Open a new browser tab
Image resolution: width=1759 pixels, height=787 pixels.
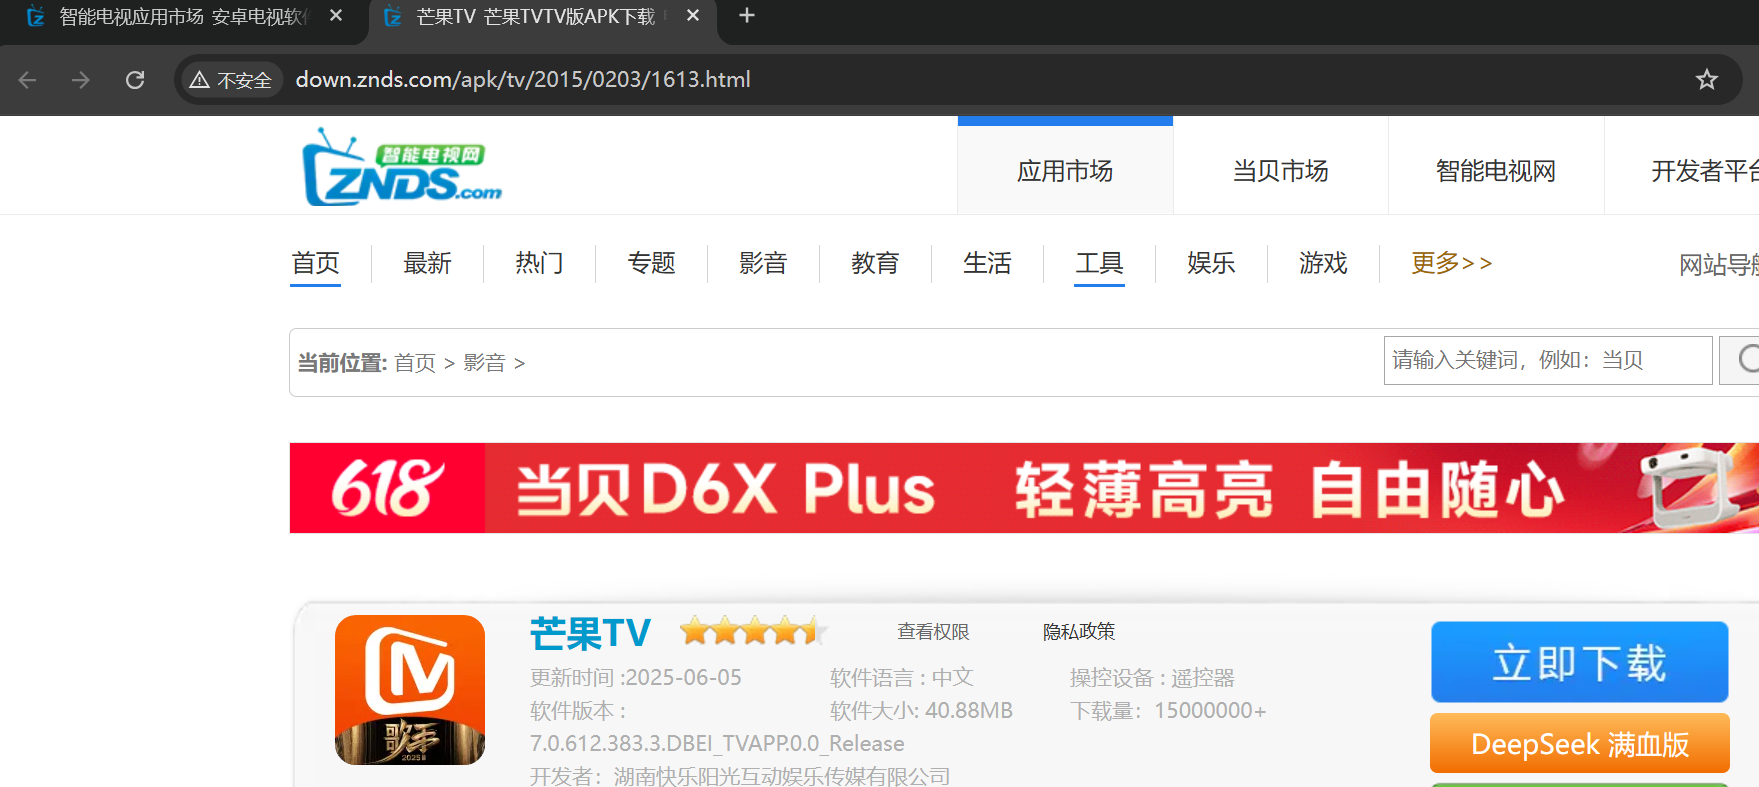pos(747,16)
